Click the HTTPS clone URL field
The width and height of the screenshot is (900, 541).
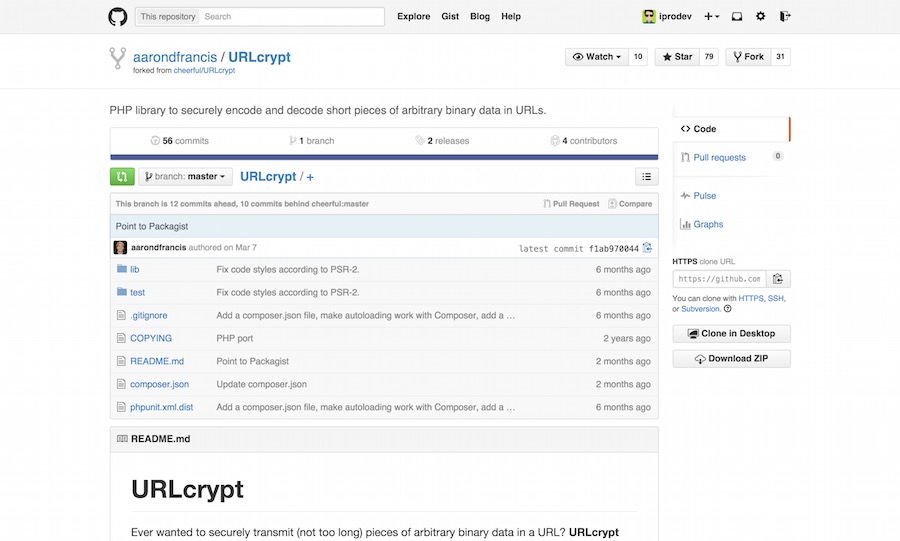tap(719, 279)
